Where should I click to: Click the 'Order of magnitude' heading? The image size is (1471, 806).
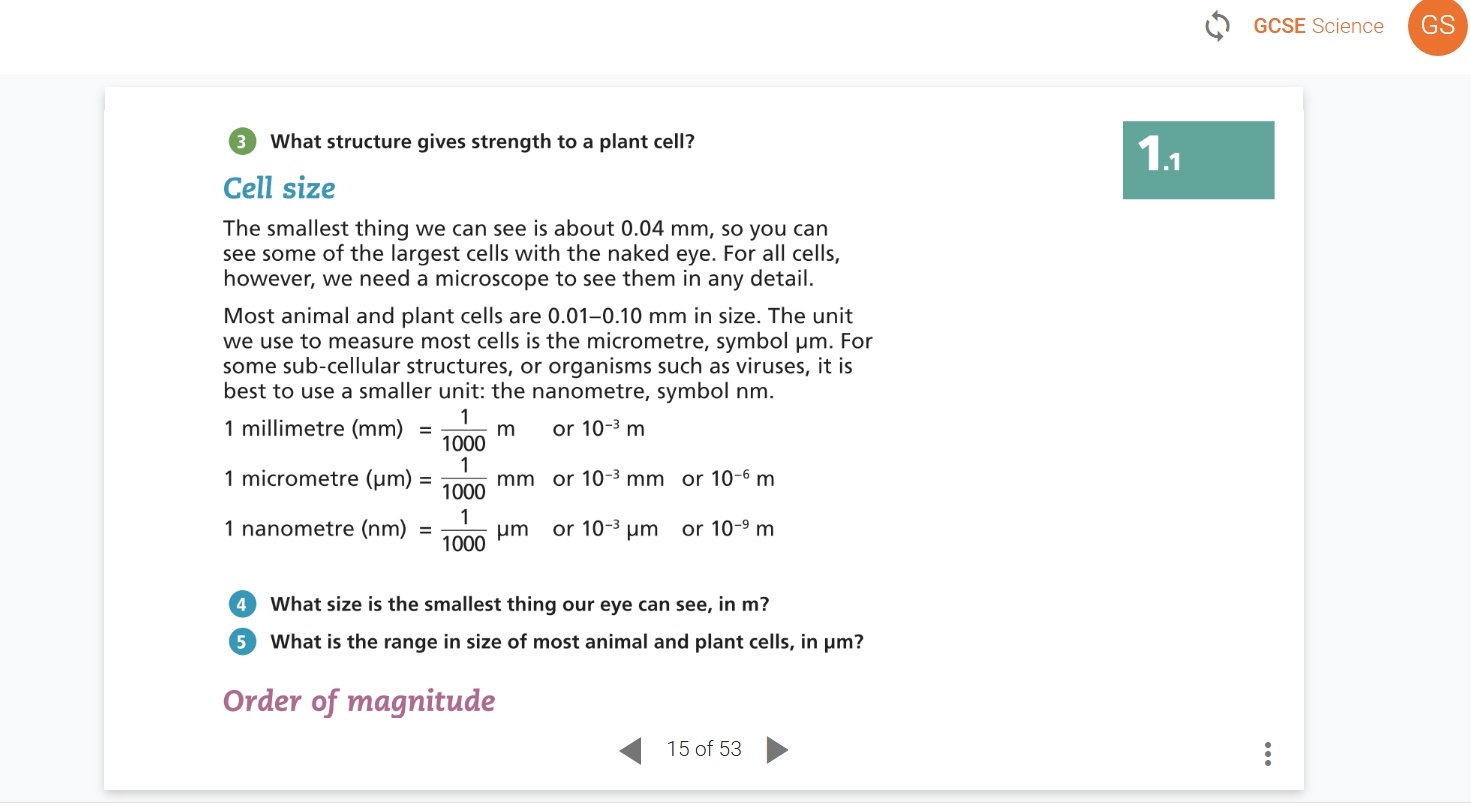click(359, 700)
